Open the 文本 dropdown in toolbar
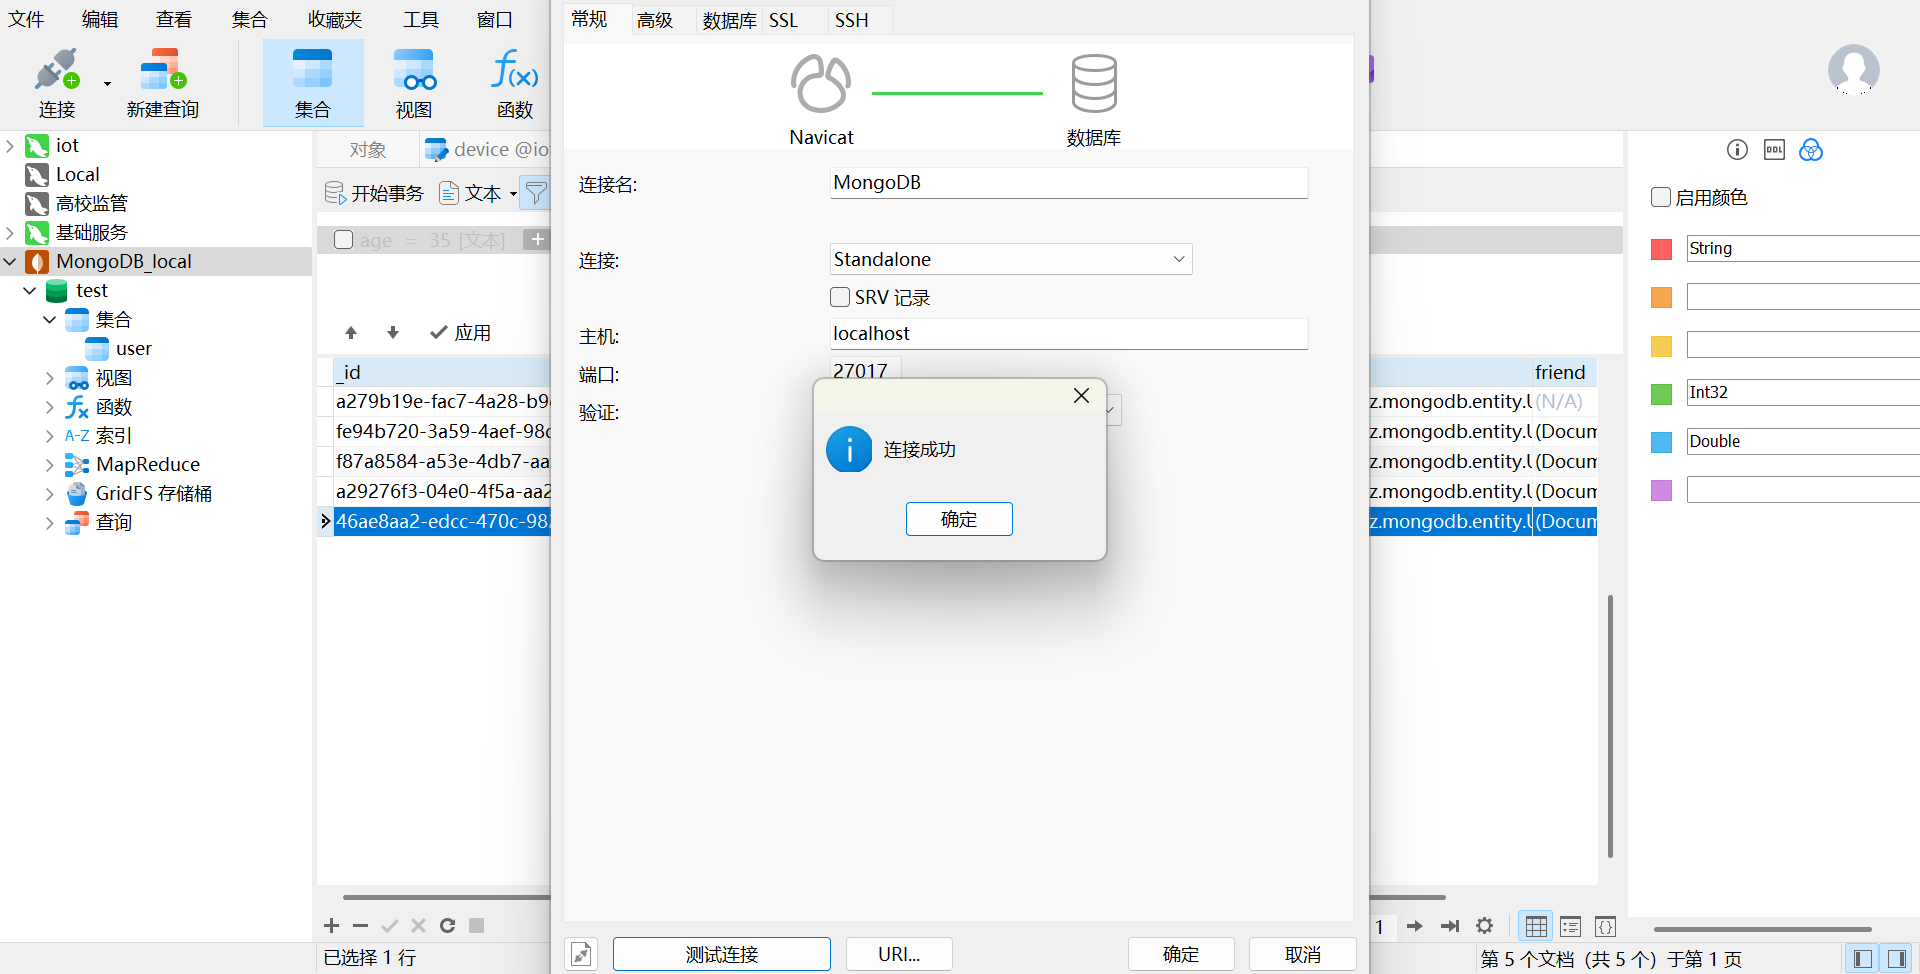The height and width of the screenshot is (974, 1920). pos(479,193)
